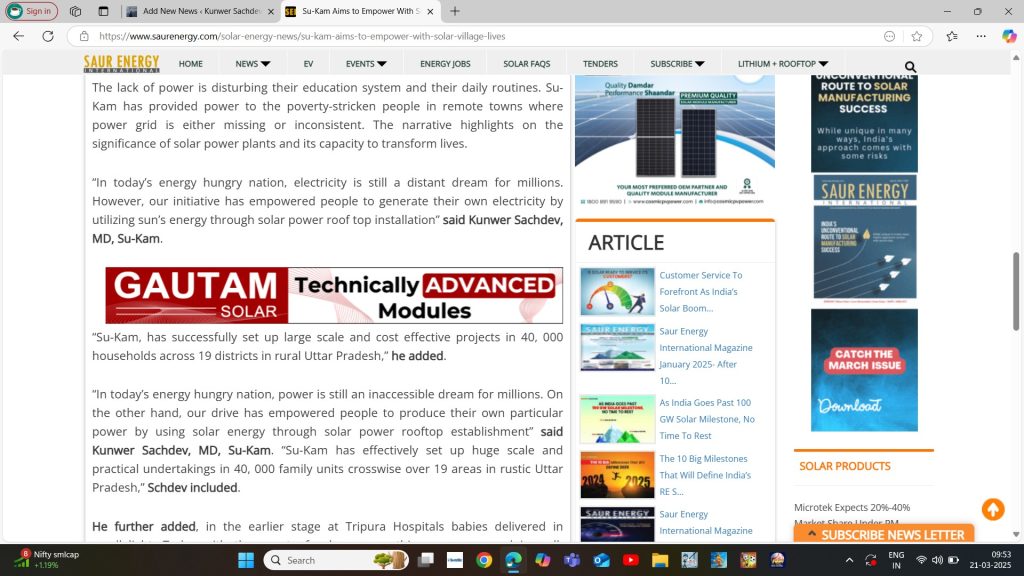The image size is (1024, 576).
Task: Open the clock and date in the tray
Action: click(991, 560)
